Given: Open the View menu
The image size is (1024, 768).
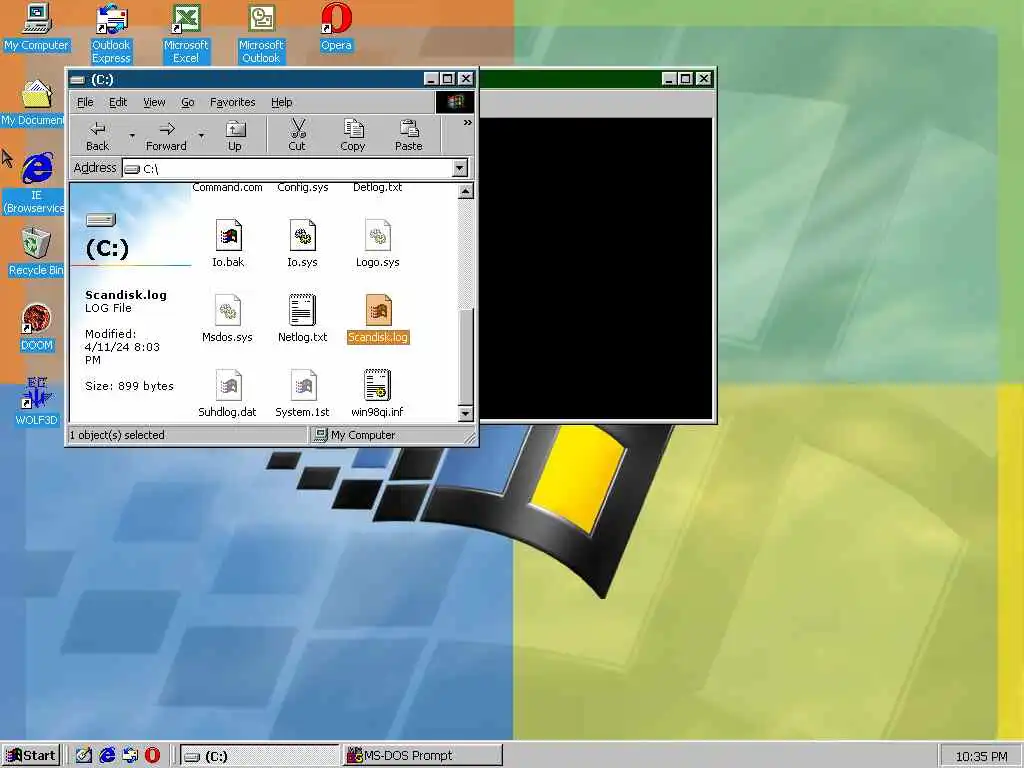Looking at the screenshot, I should [x=154, y=102].
